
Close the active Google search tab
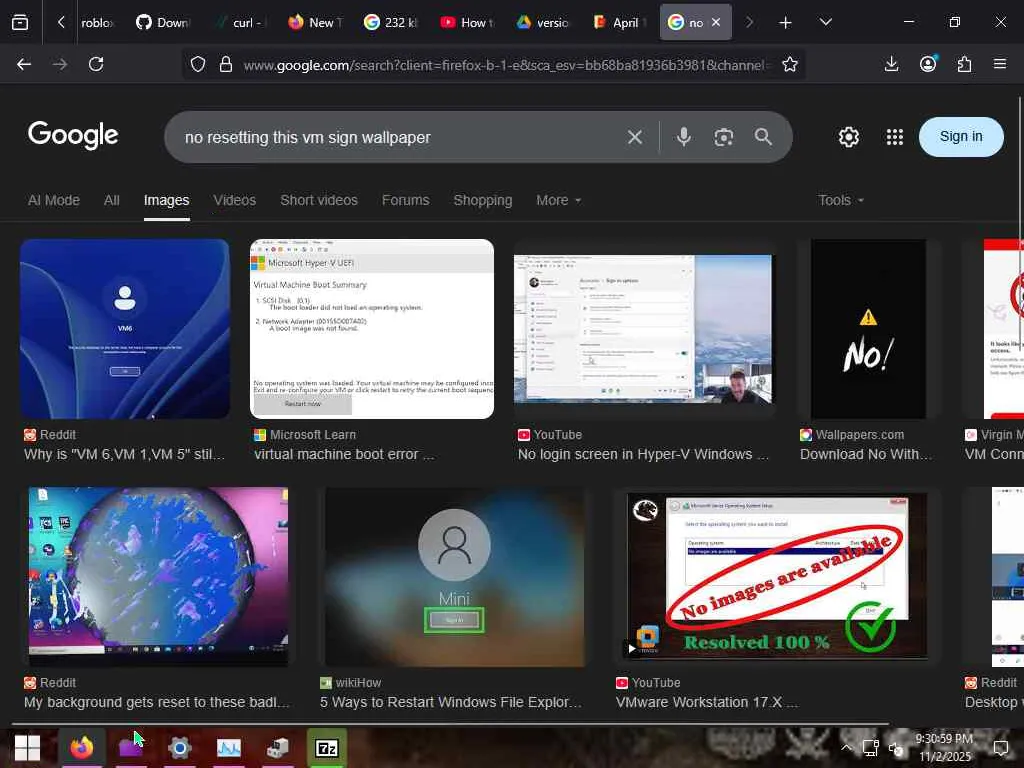coord(716,22)
